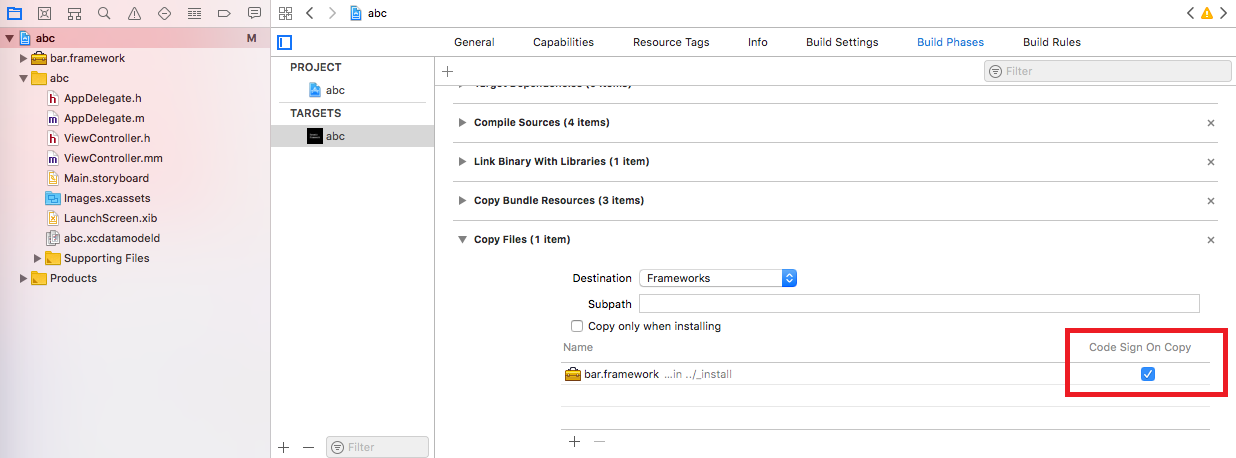The height and width of the screenshot is (458, 1236).
Task: Open the Breakpoint navigator icon
Action: point(225,13)
